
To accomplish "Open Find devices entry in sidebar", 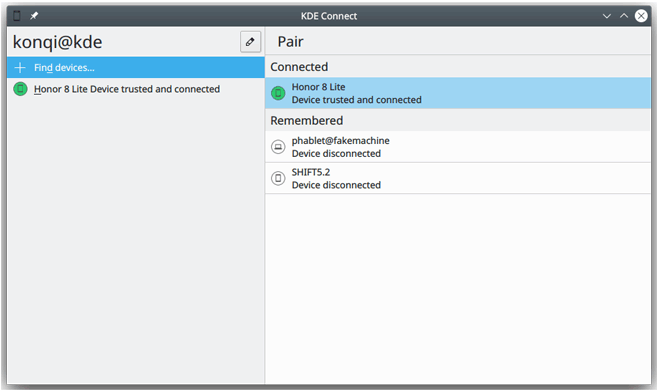I will (136, 67).
